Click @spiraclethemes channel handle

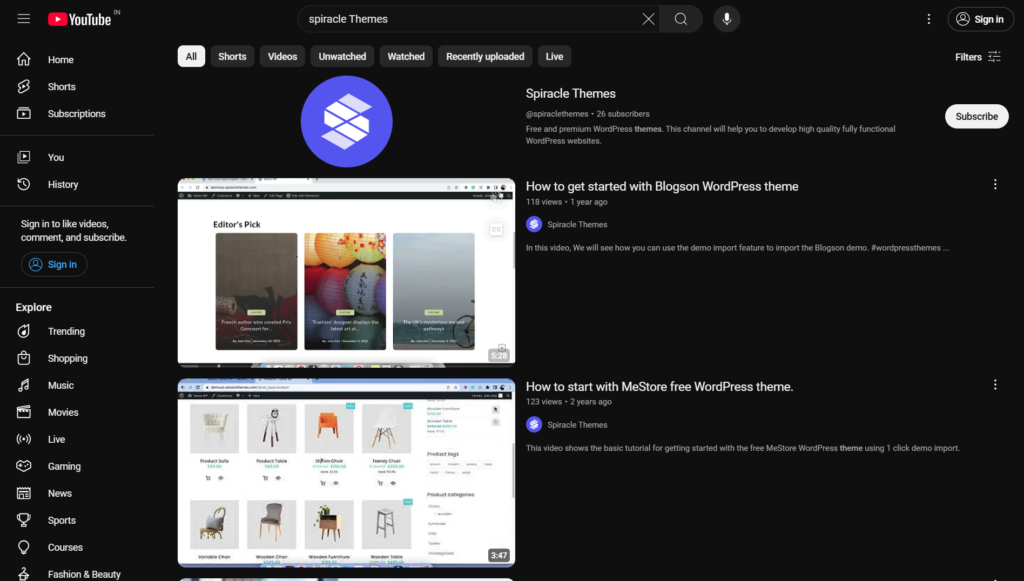[x=557, y=114]
